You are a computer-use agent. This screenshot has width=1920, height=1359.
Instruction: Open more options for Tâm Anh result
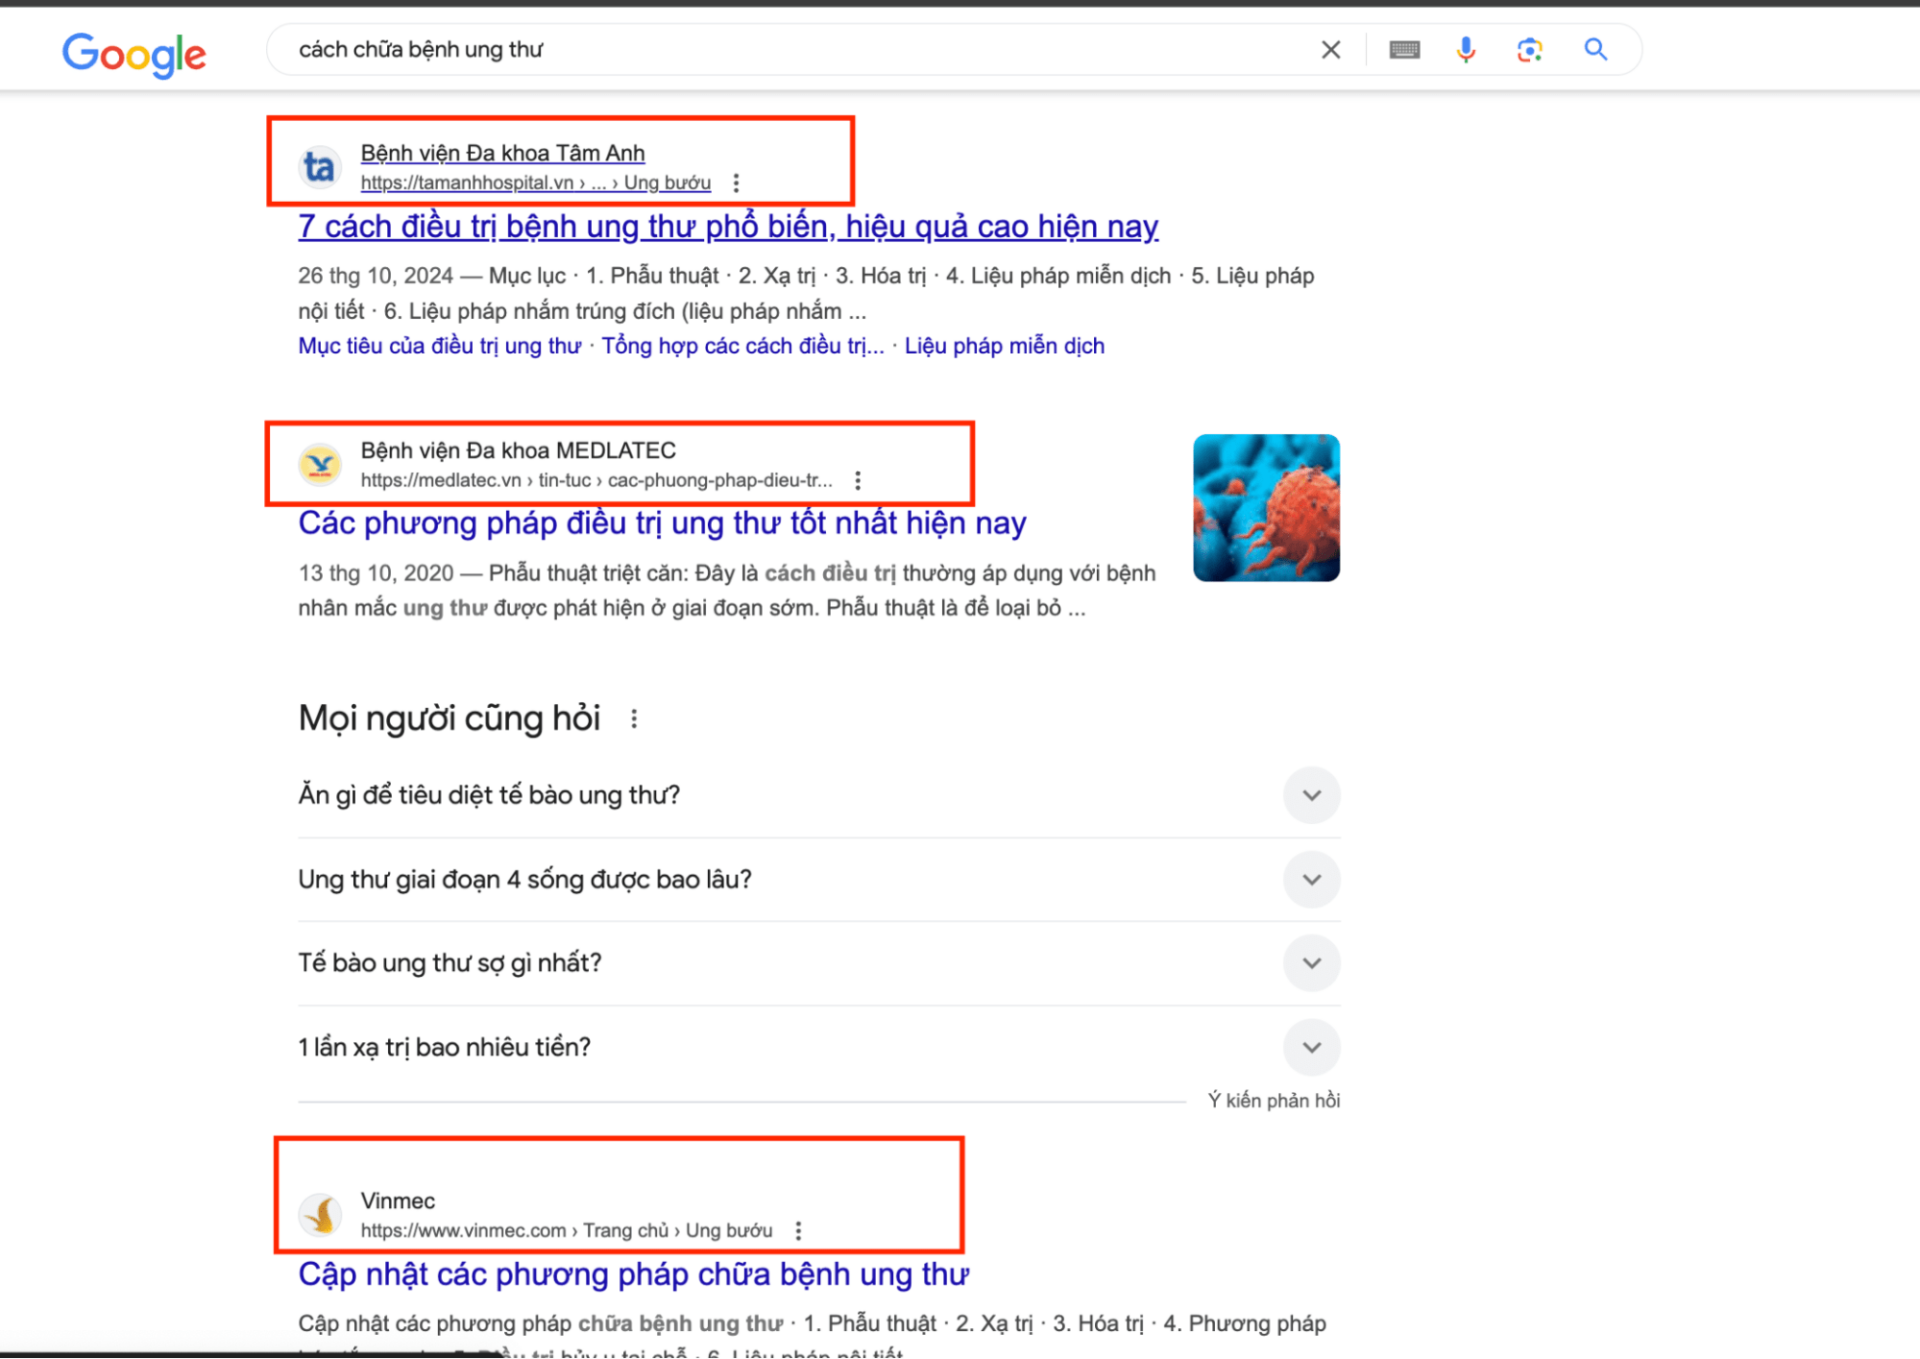(x=736, y=183)
